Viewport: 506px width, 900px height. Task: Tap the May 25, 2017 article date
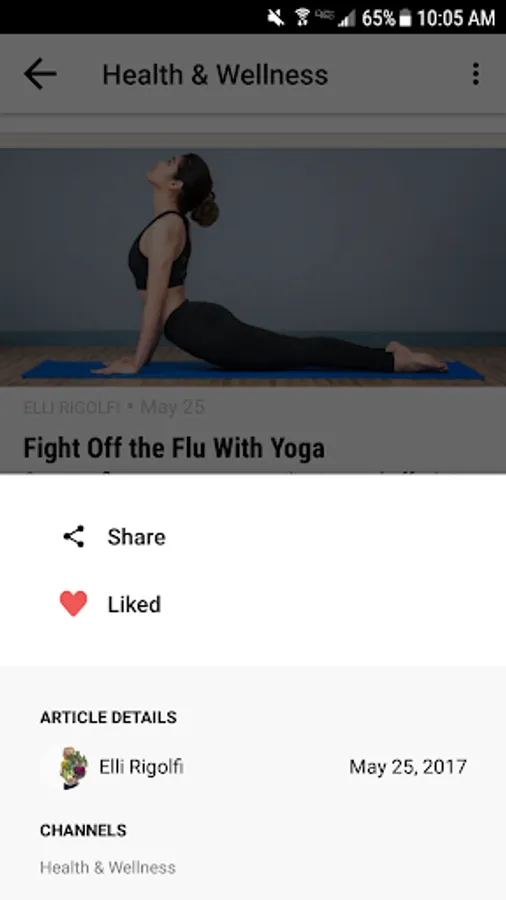(408, 767)
